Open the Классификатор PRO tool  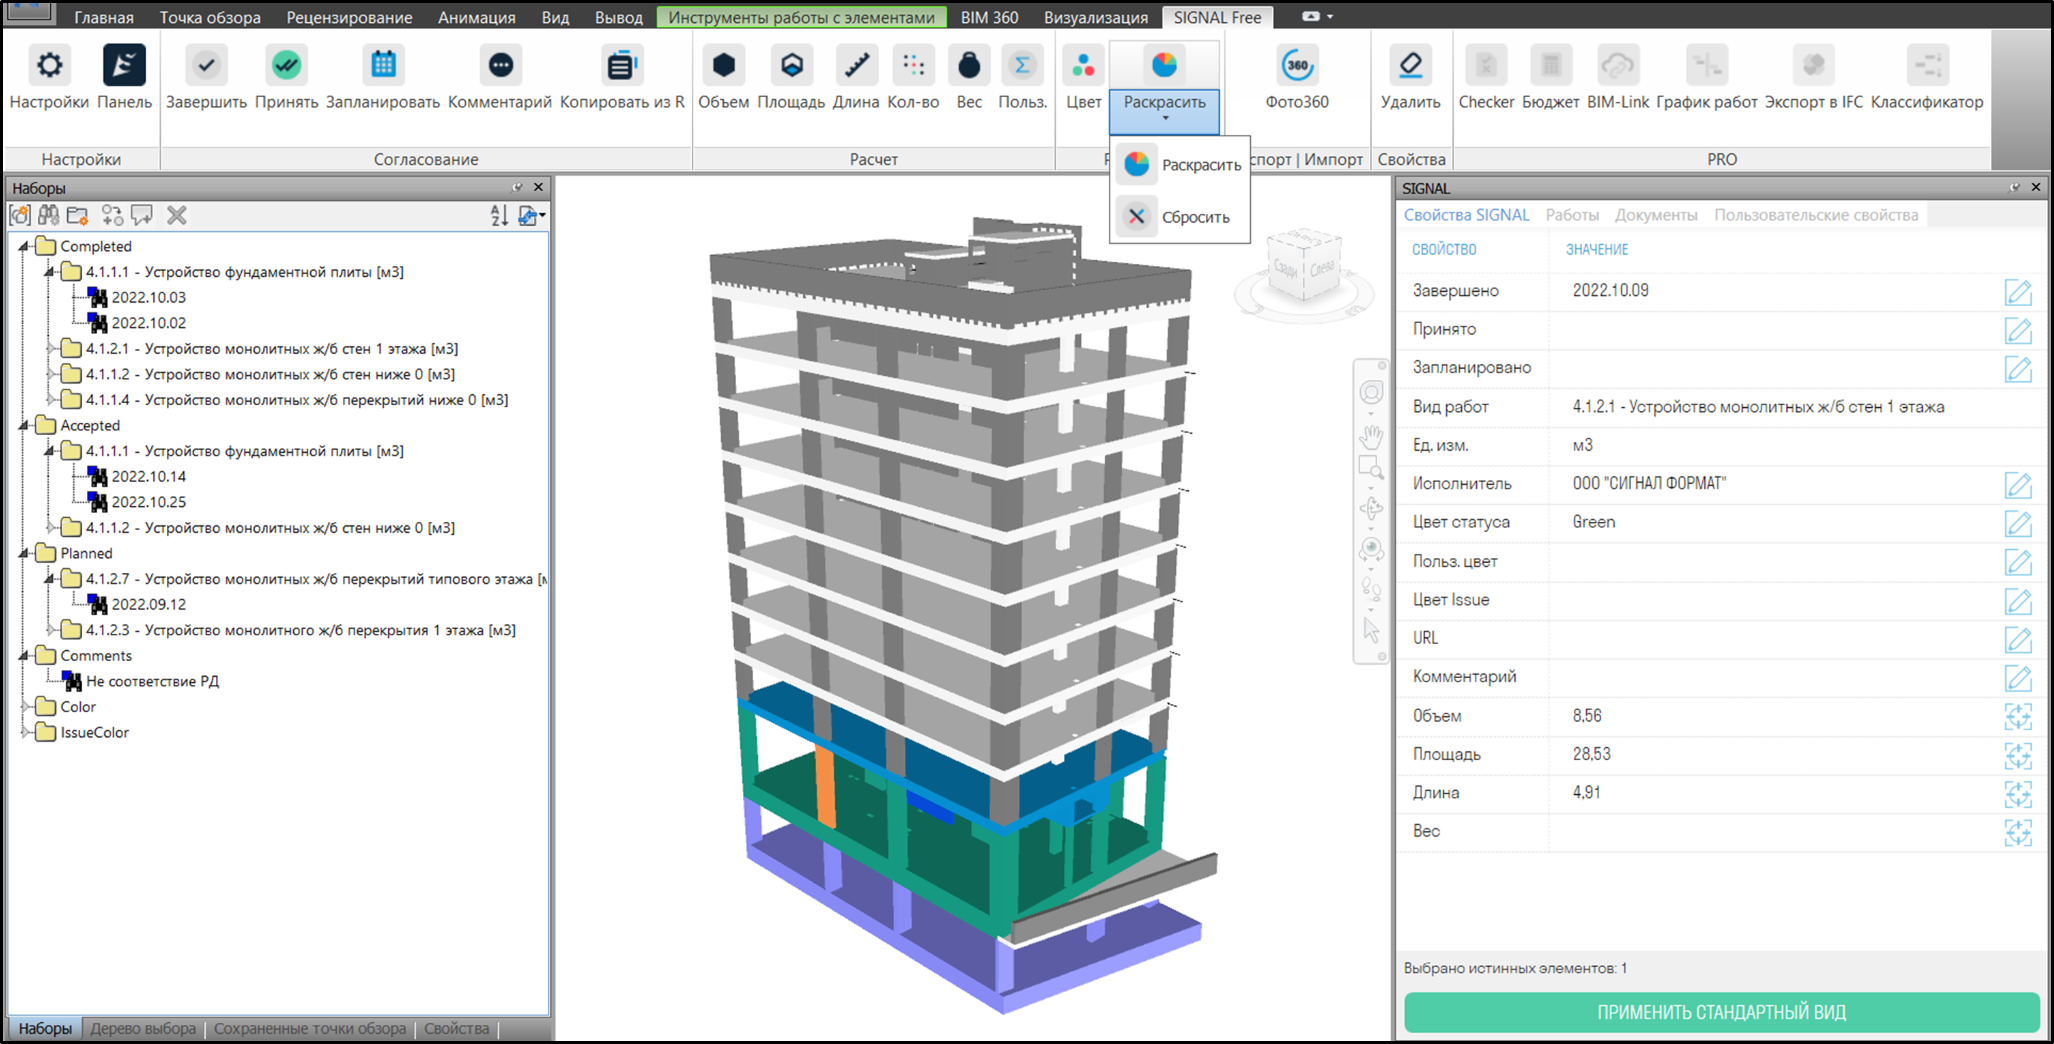pos(1927,66)
